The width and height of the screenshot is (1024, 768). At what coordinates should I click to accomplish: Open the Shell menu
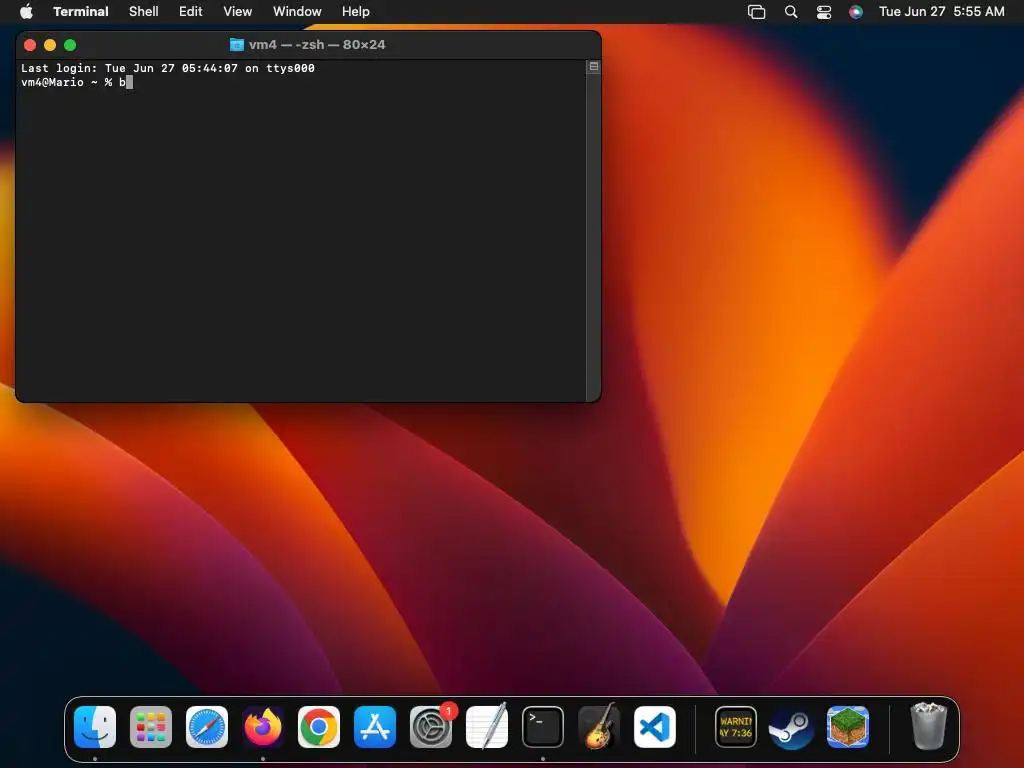144,11
